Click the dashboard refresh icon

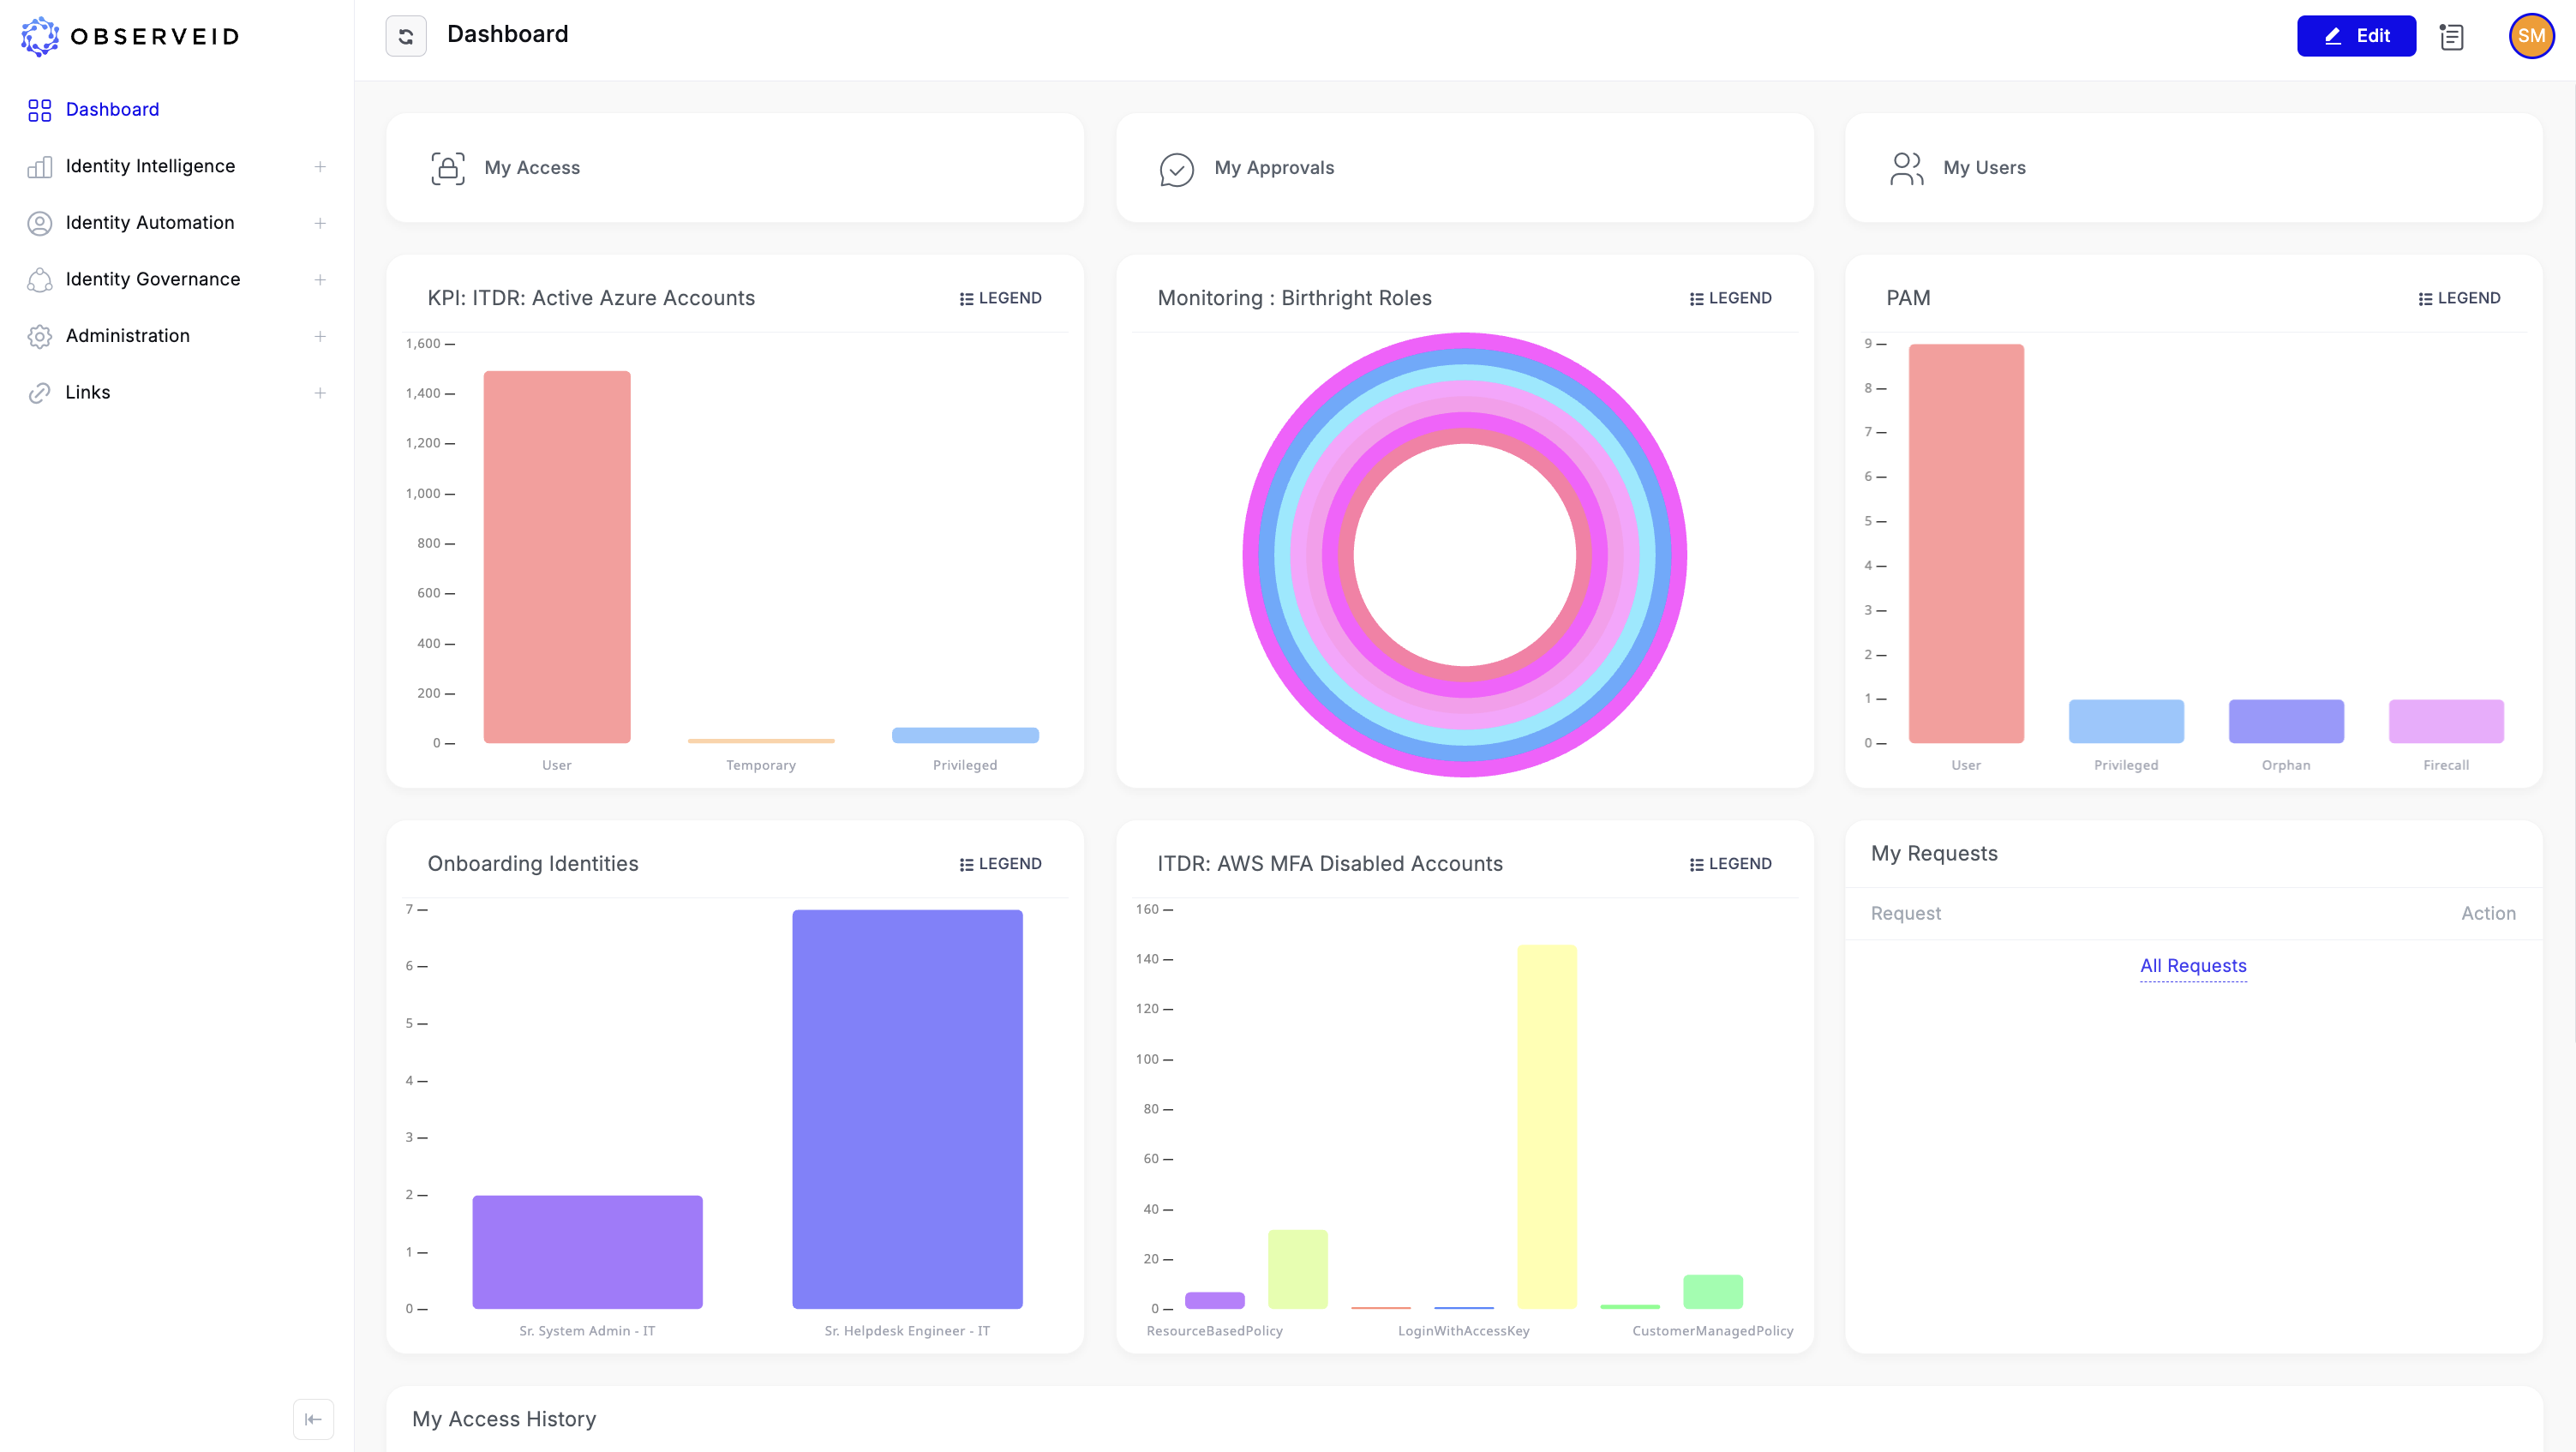tap(405, 36)
